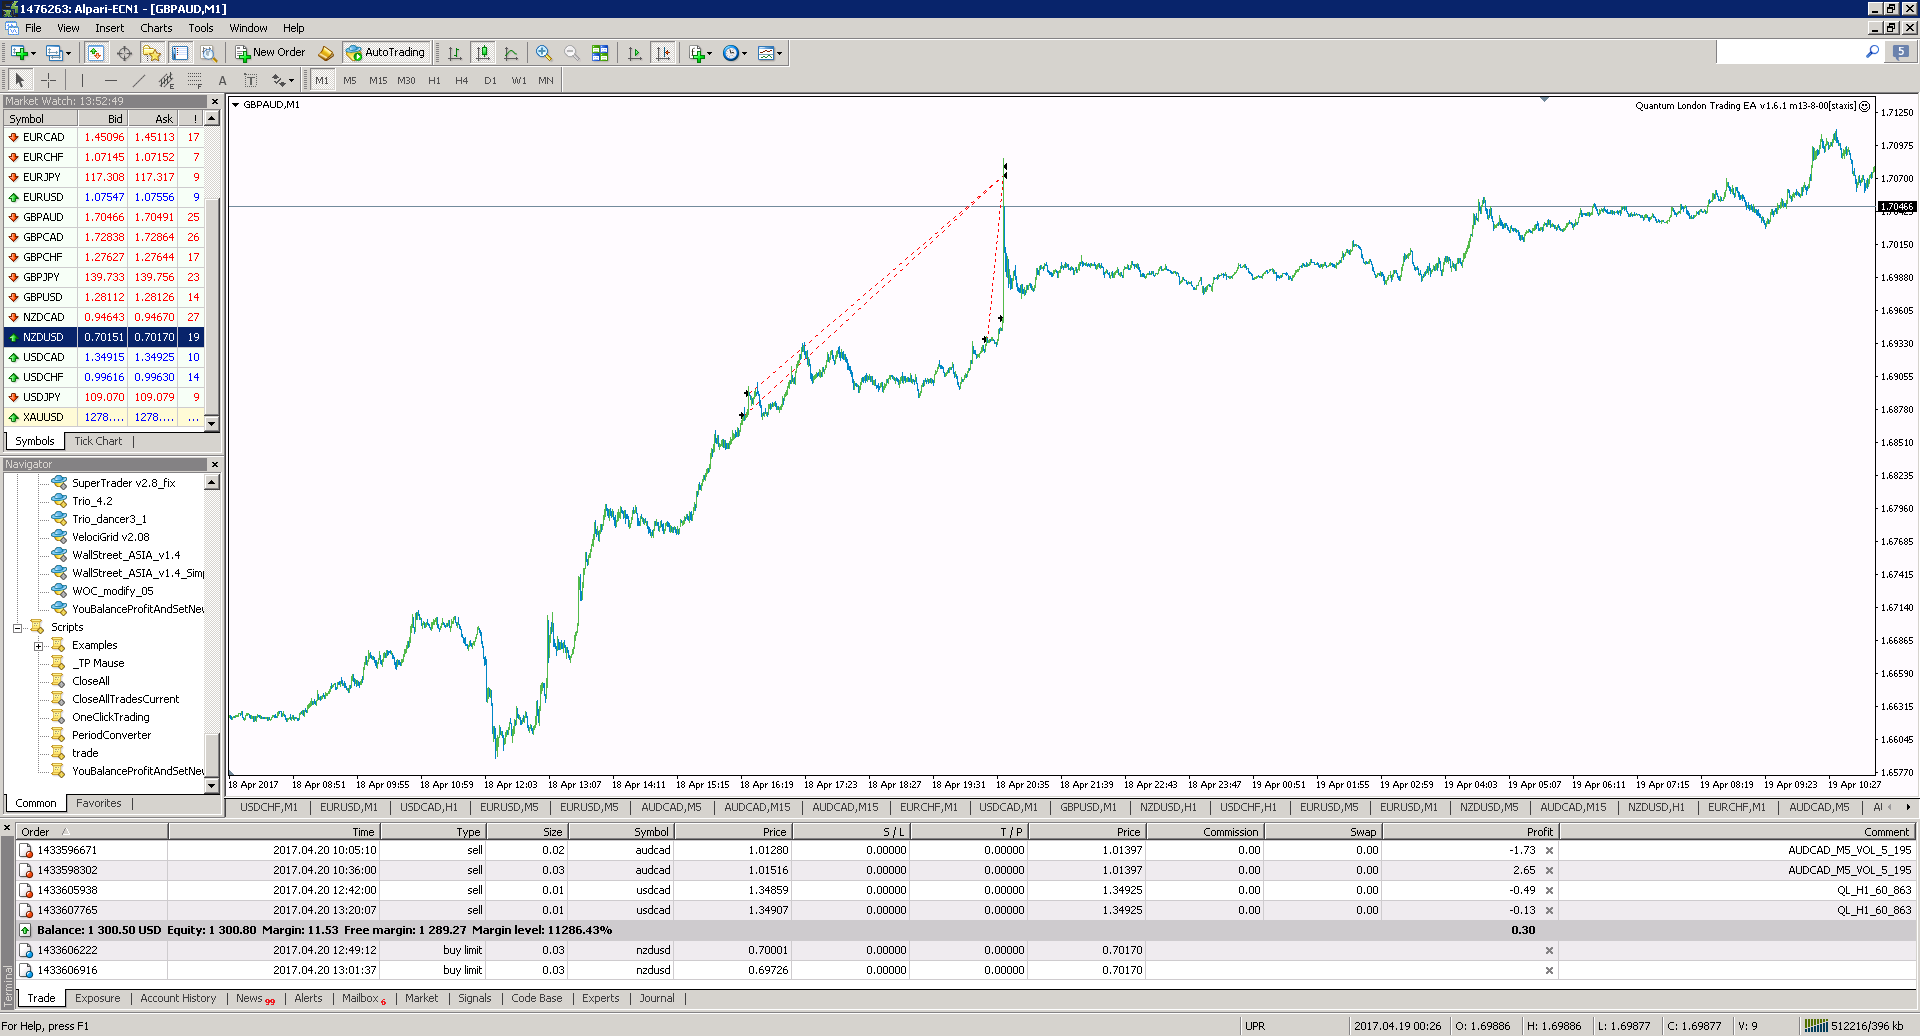Select the Fibonacci retracement tool
The image size is (1920, 1036).
194,80
